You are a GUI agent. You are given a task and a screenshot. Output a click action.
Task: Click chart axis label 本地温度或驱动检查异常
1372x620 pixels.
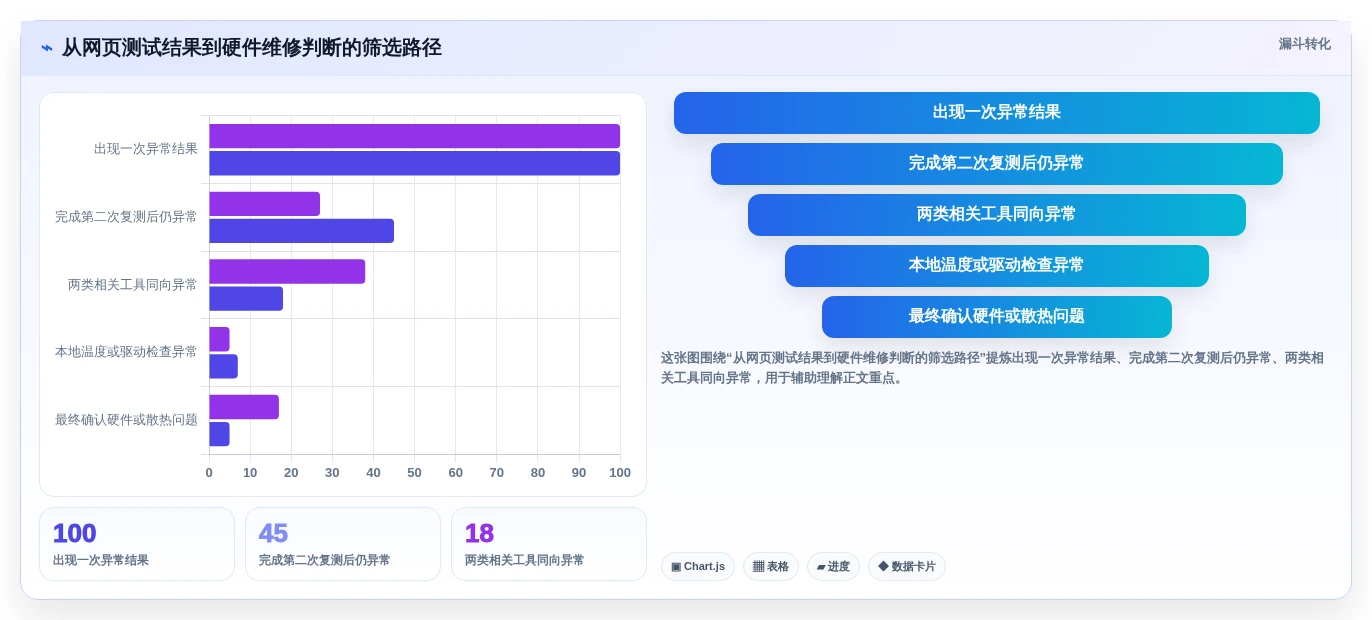(126, 352)
